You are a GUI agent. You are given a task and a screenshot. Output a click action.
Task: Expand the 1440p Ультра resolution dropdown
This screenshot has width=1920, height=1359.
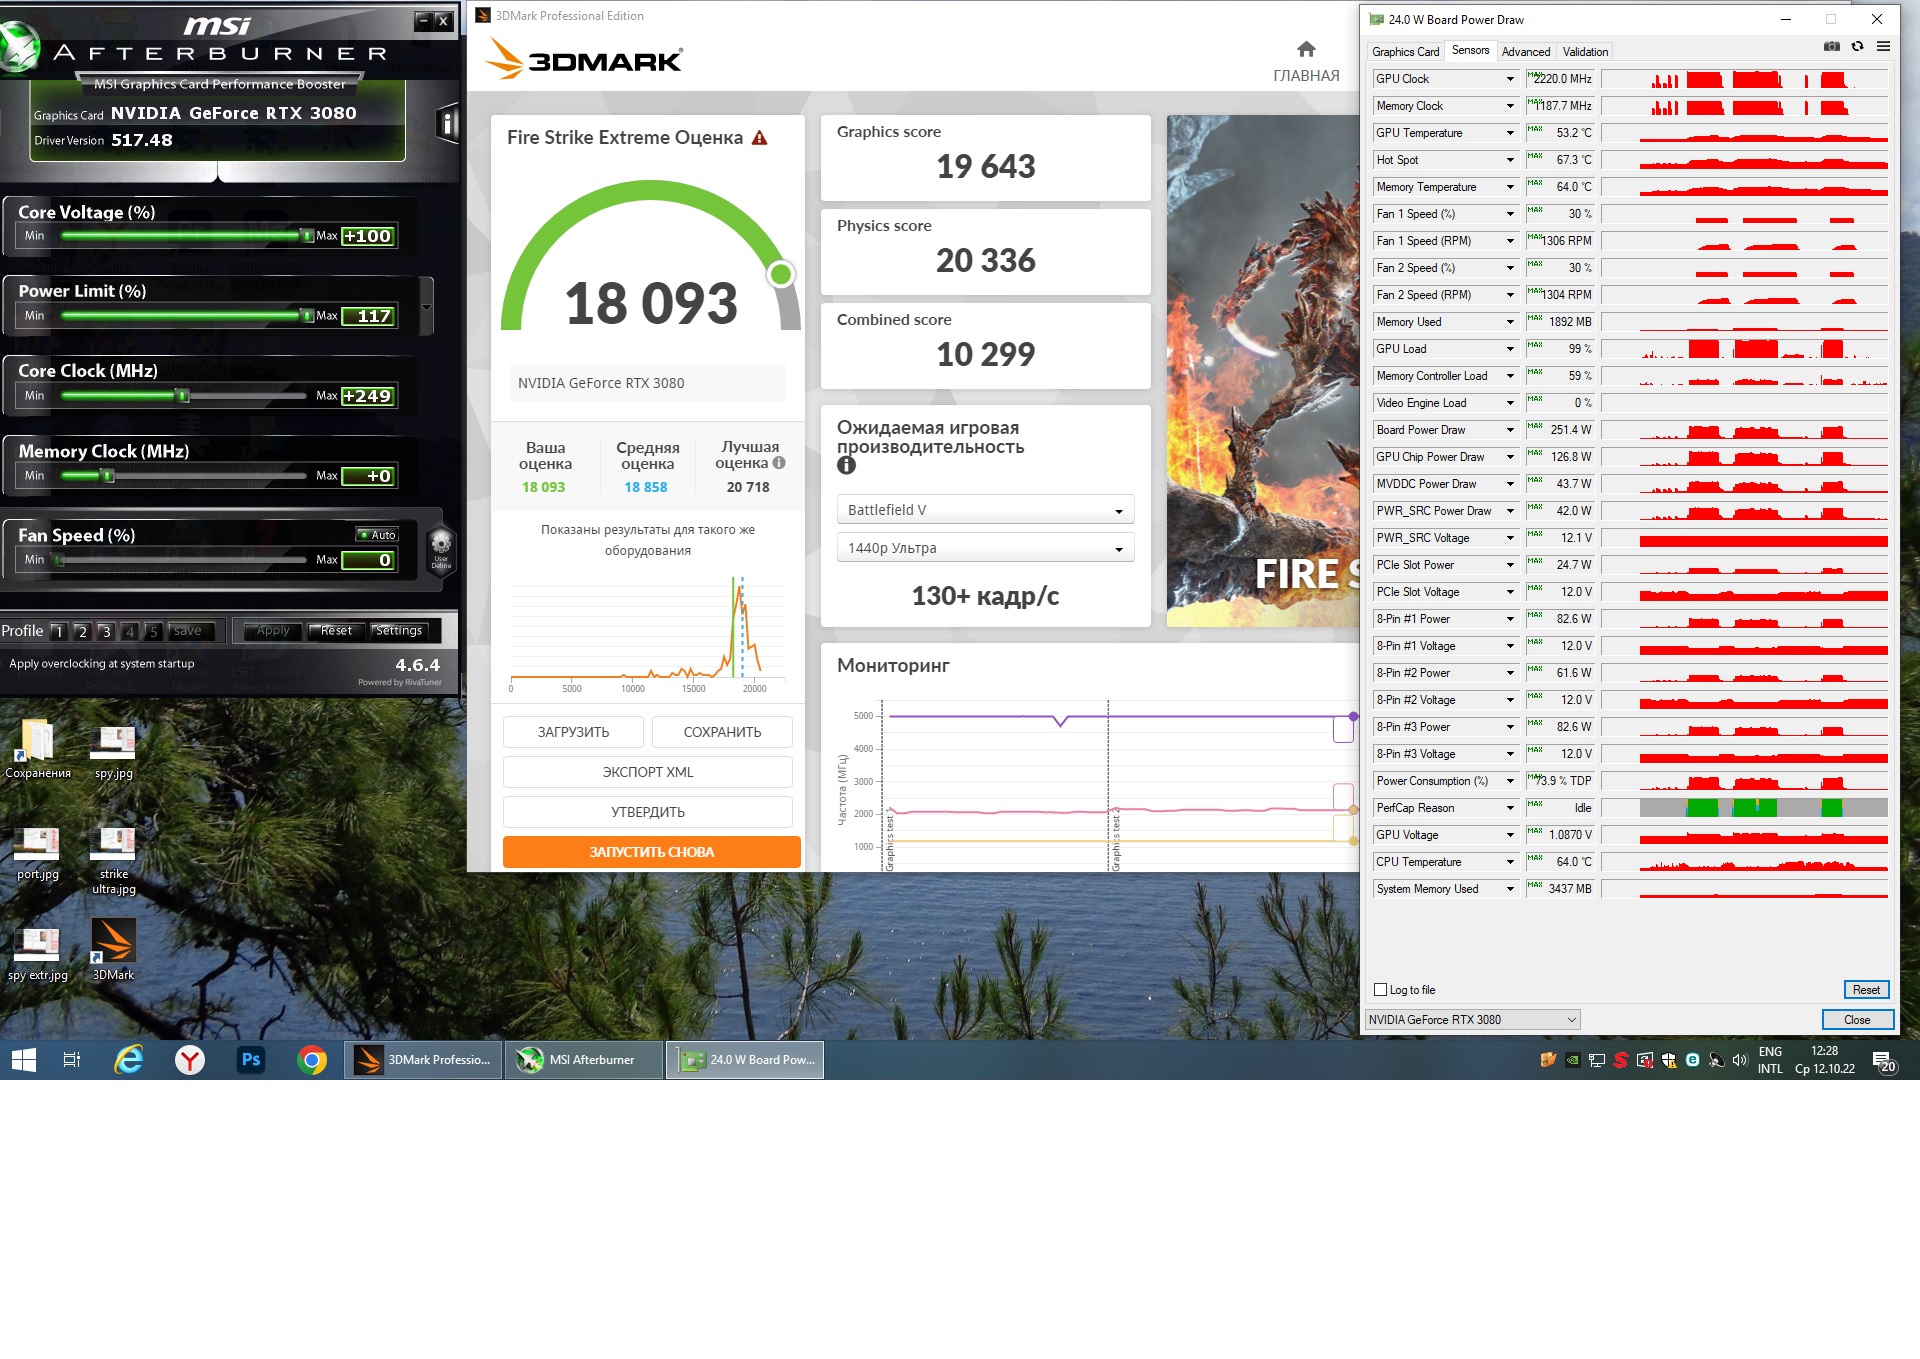[x=984, y=548]
